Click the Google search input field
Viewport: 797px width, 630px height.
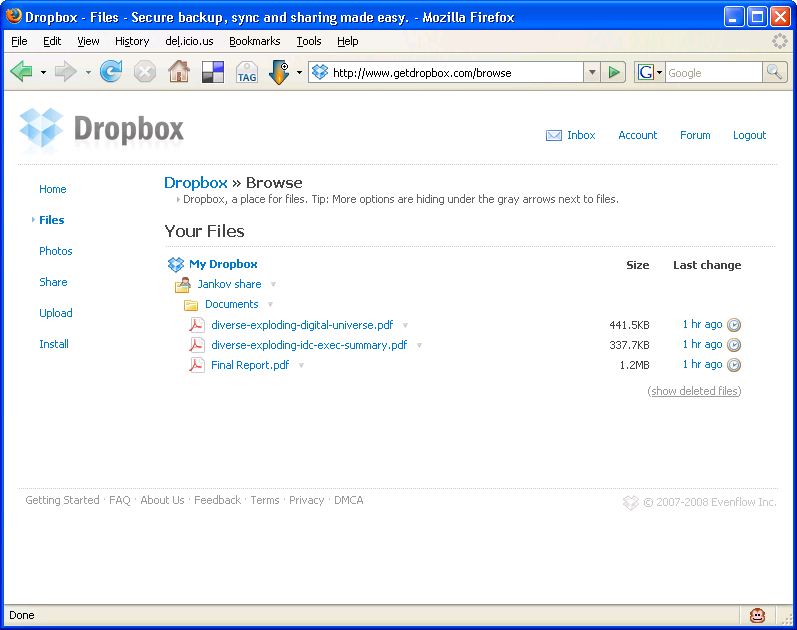(x=714, y=73)
